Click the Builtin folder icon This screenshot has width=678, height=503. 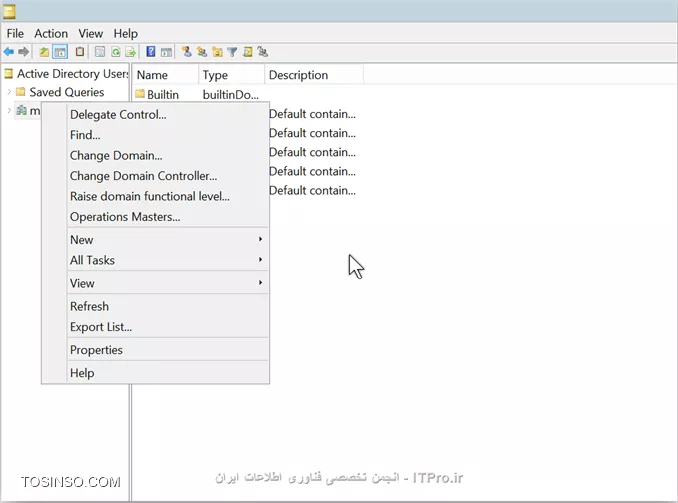point(140,94)
